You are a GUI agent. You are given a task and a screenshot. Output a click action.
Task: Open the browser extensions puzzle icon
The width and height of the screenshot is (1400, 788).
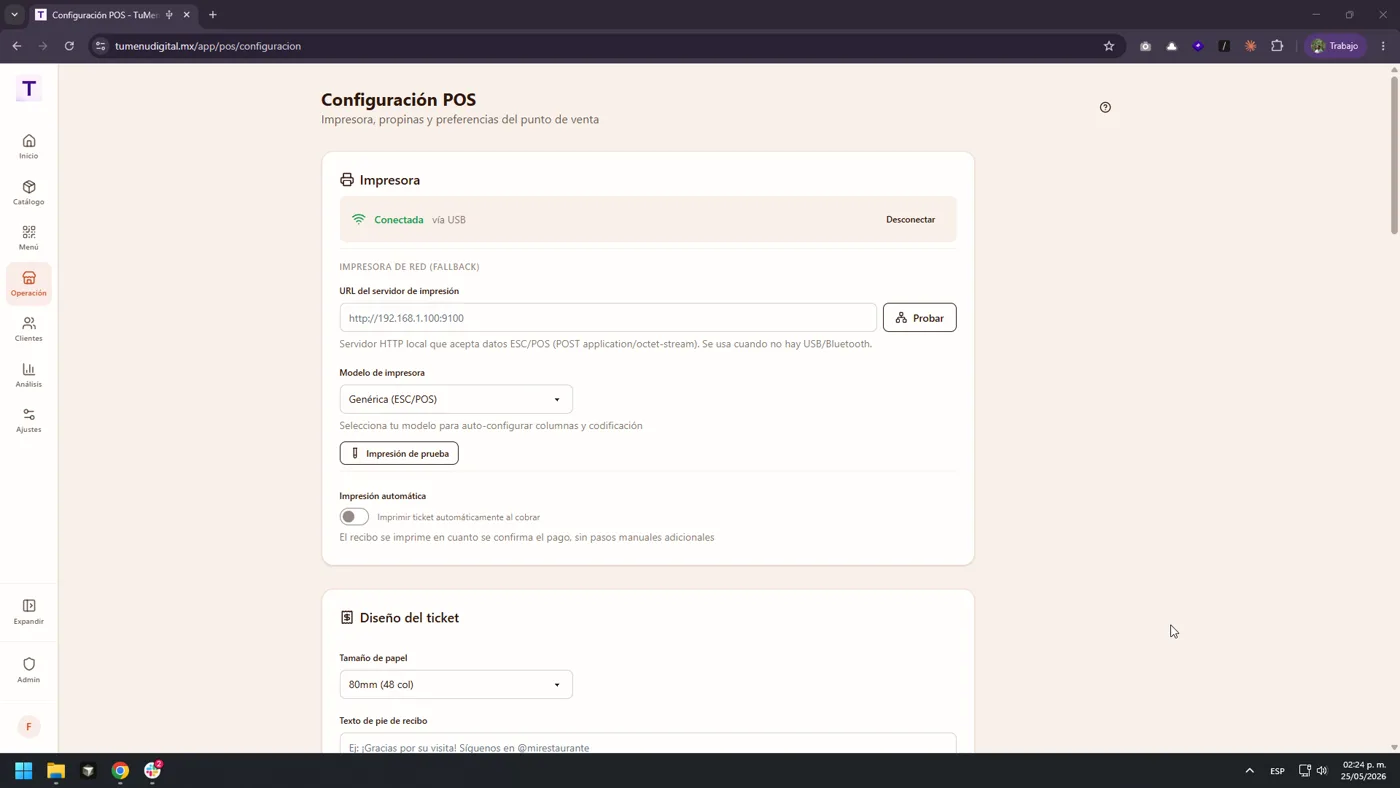[x=1277, y=46]
